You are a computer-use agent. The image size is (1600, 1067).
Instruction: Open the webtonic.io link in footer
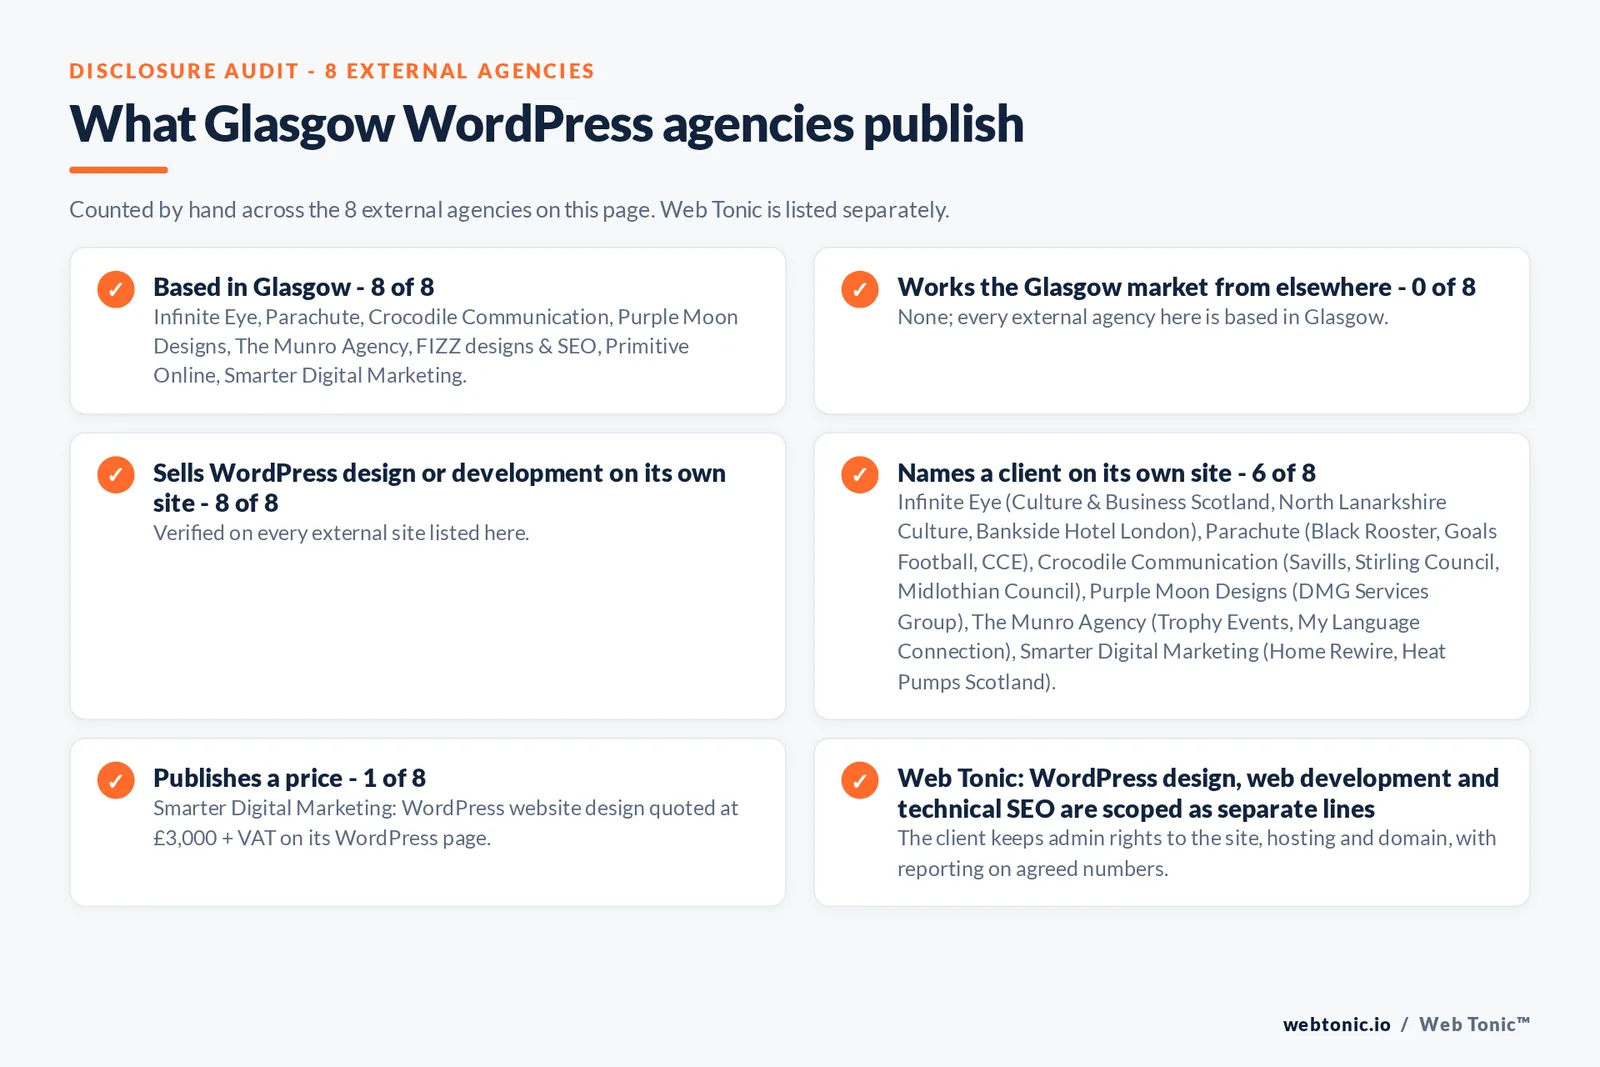1336,1024
